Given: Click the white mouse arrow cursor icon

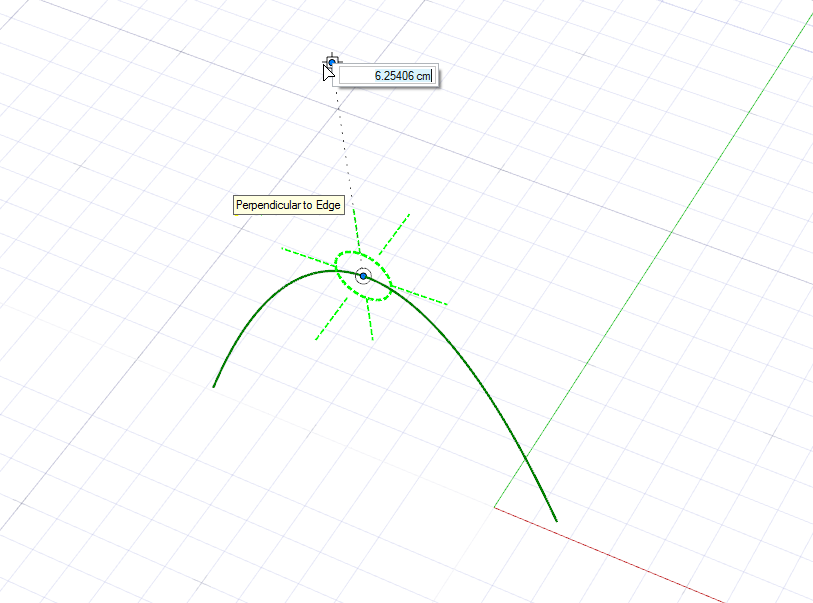Looking at the screenshot, I should (x=327, y=71).
